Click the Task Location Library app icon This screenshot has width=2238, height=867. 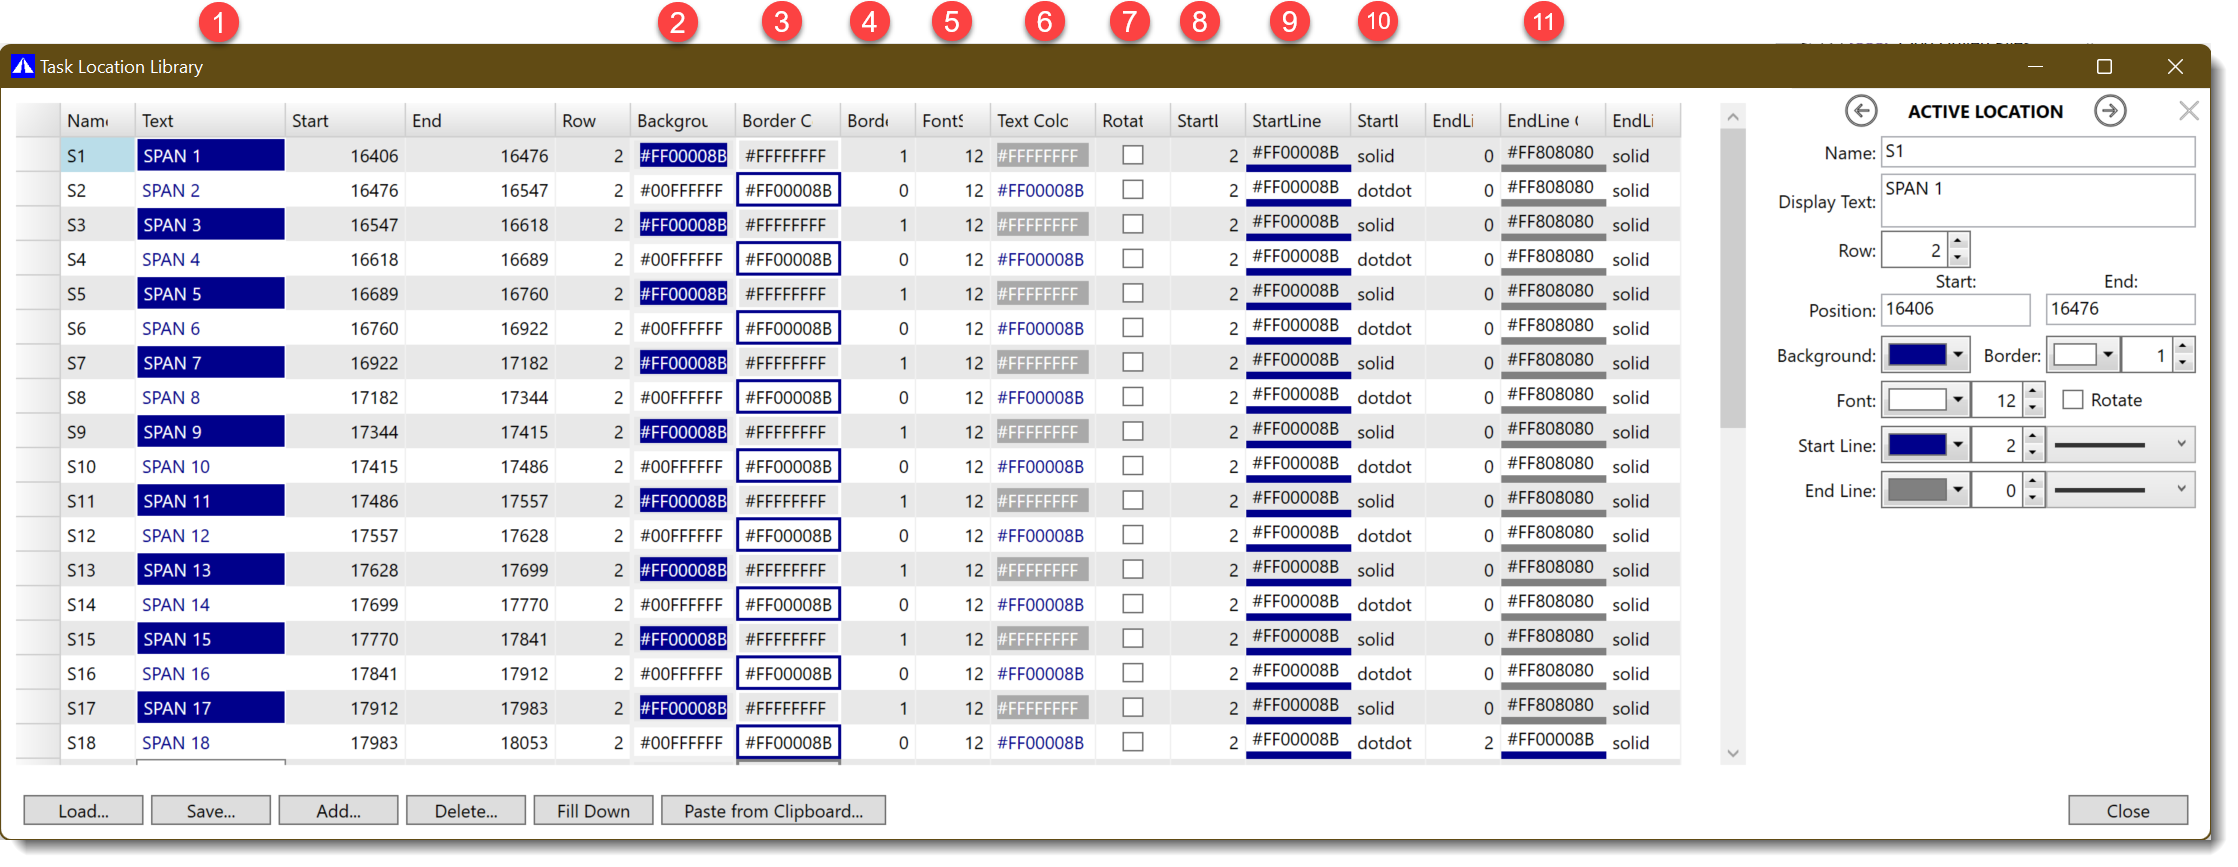(22, 67)
